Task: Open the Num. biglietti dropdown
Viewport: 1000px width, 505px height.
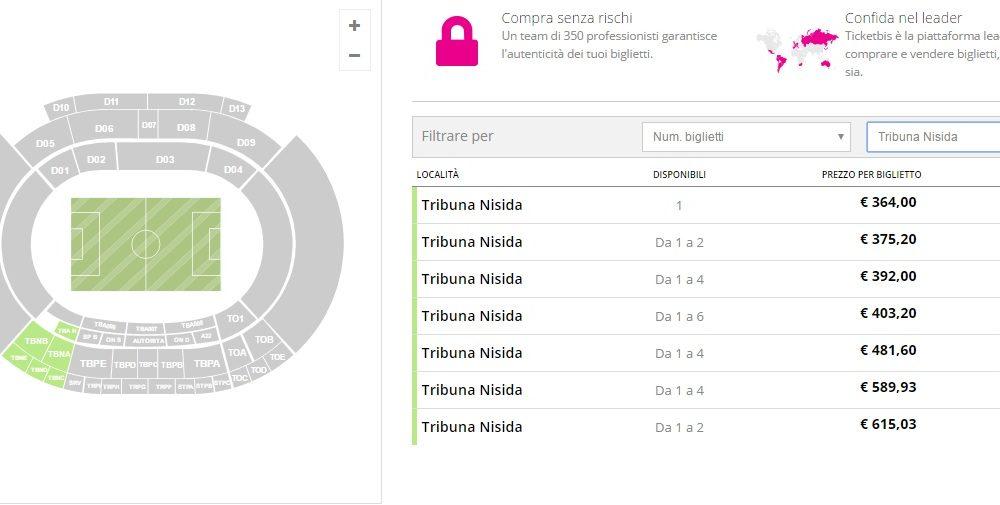Action: [x=746, y=137]
